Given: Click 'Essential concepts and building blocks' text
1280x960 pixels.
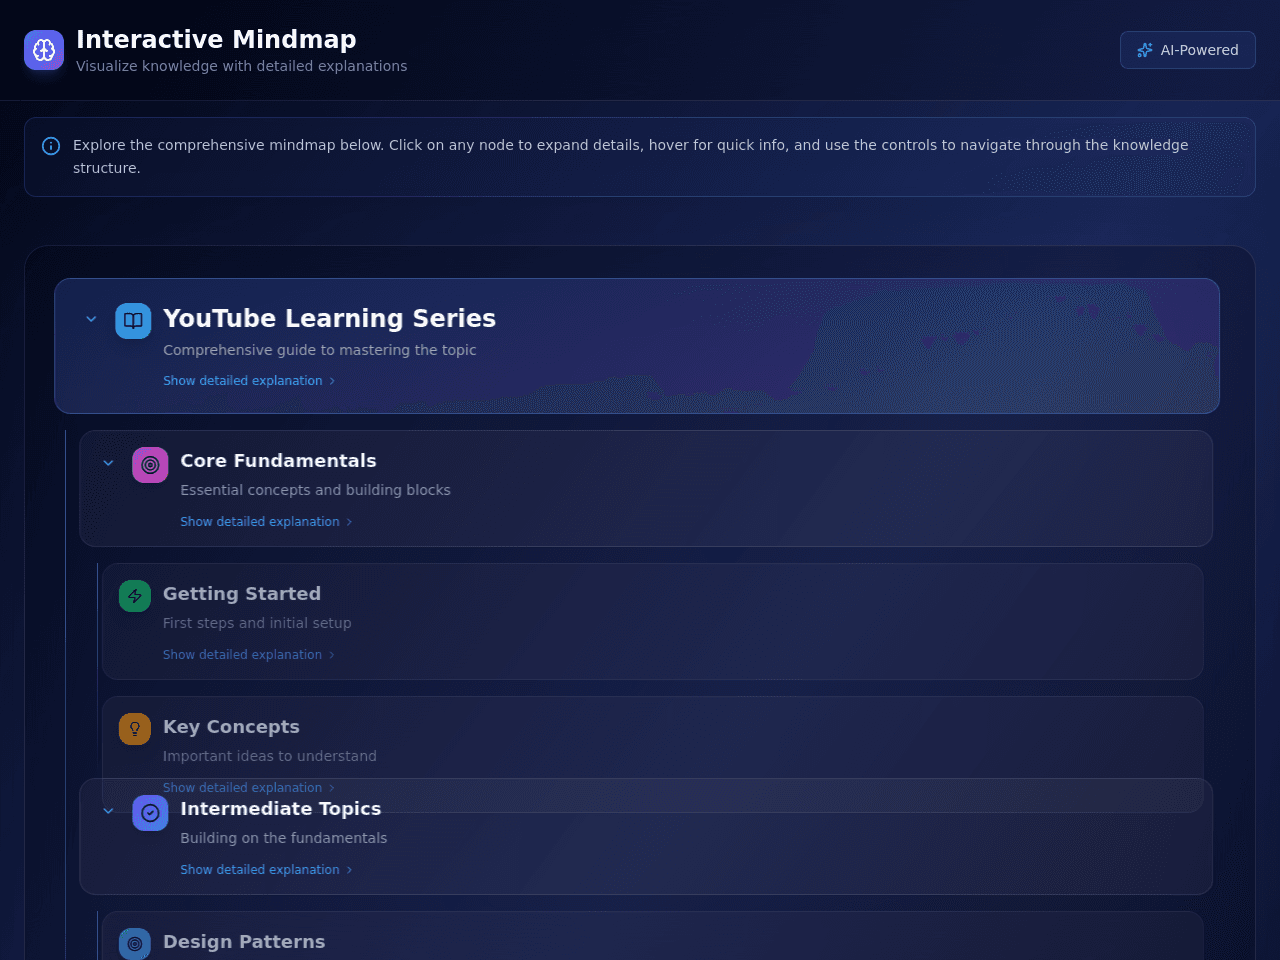Looking at the screenshot, I should [x=315, y=490].
